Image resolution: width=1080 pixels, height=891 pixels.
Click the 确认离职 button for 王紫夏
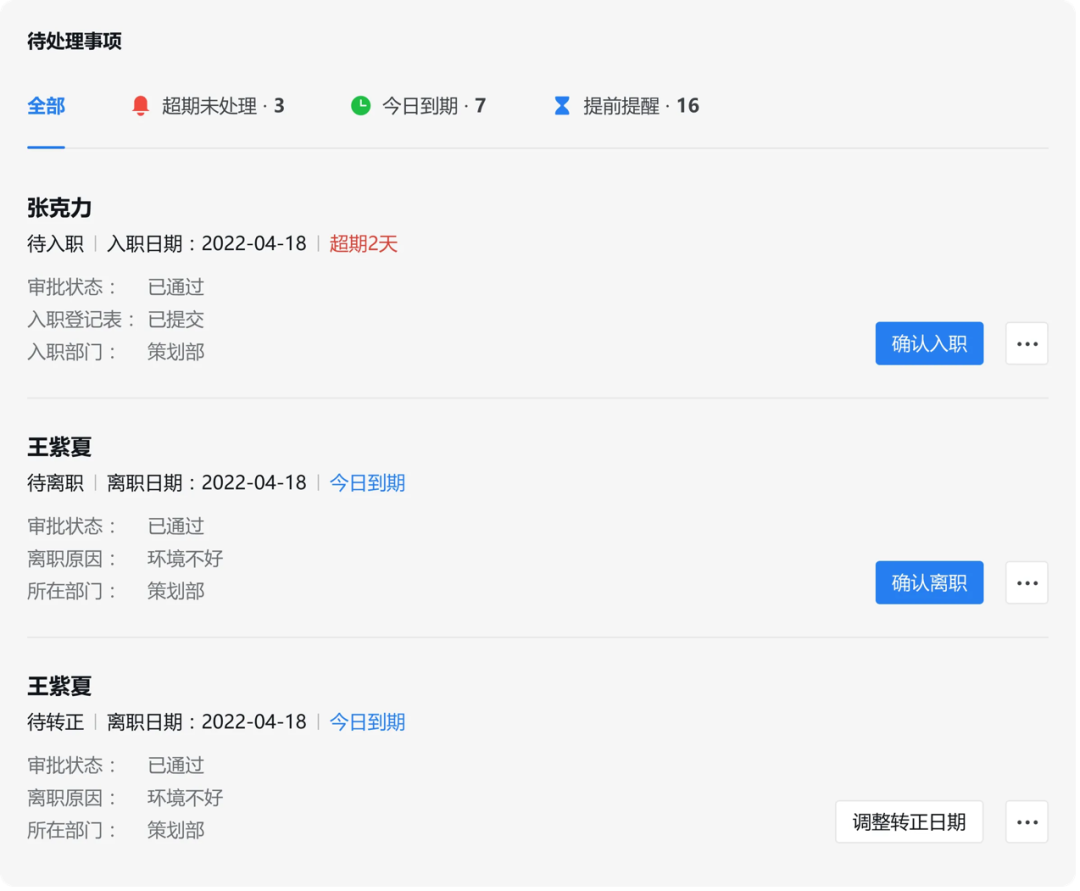pos(929,583)
